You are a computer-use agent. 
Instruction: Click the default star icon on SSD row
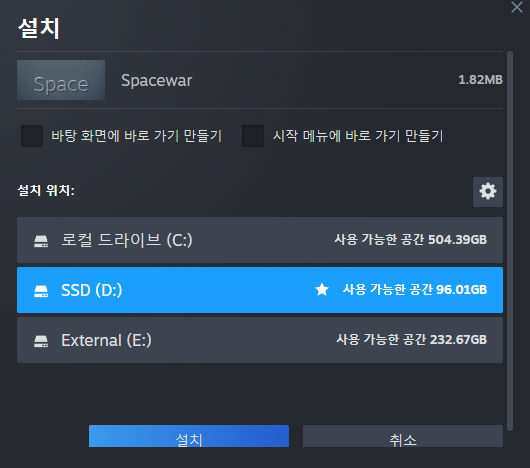(x=322, y=290)
